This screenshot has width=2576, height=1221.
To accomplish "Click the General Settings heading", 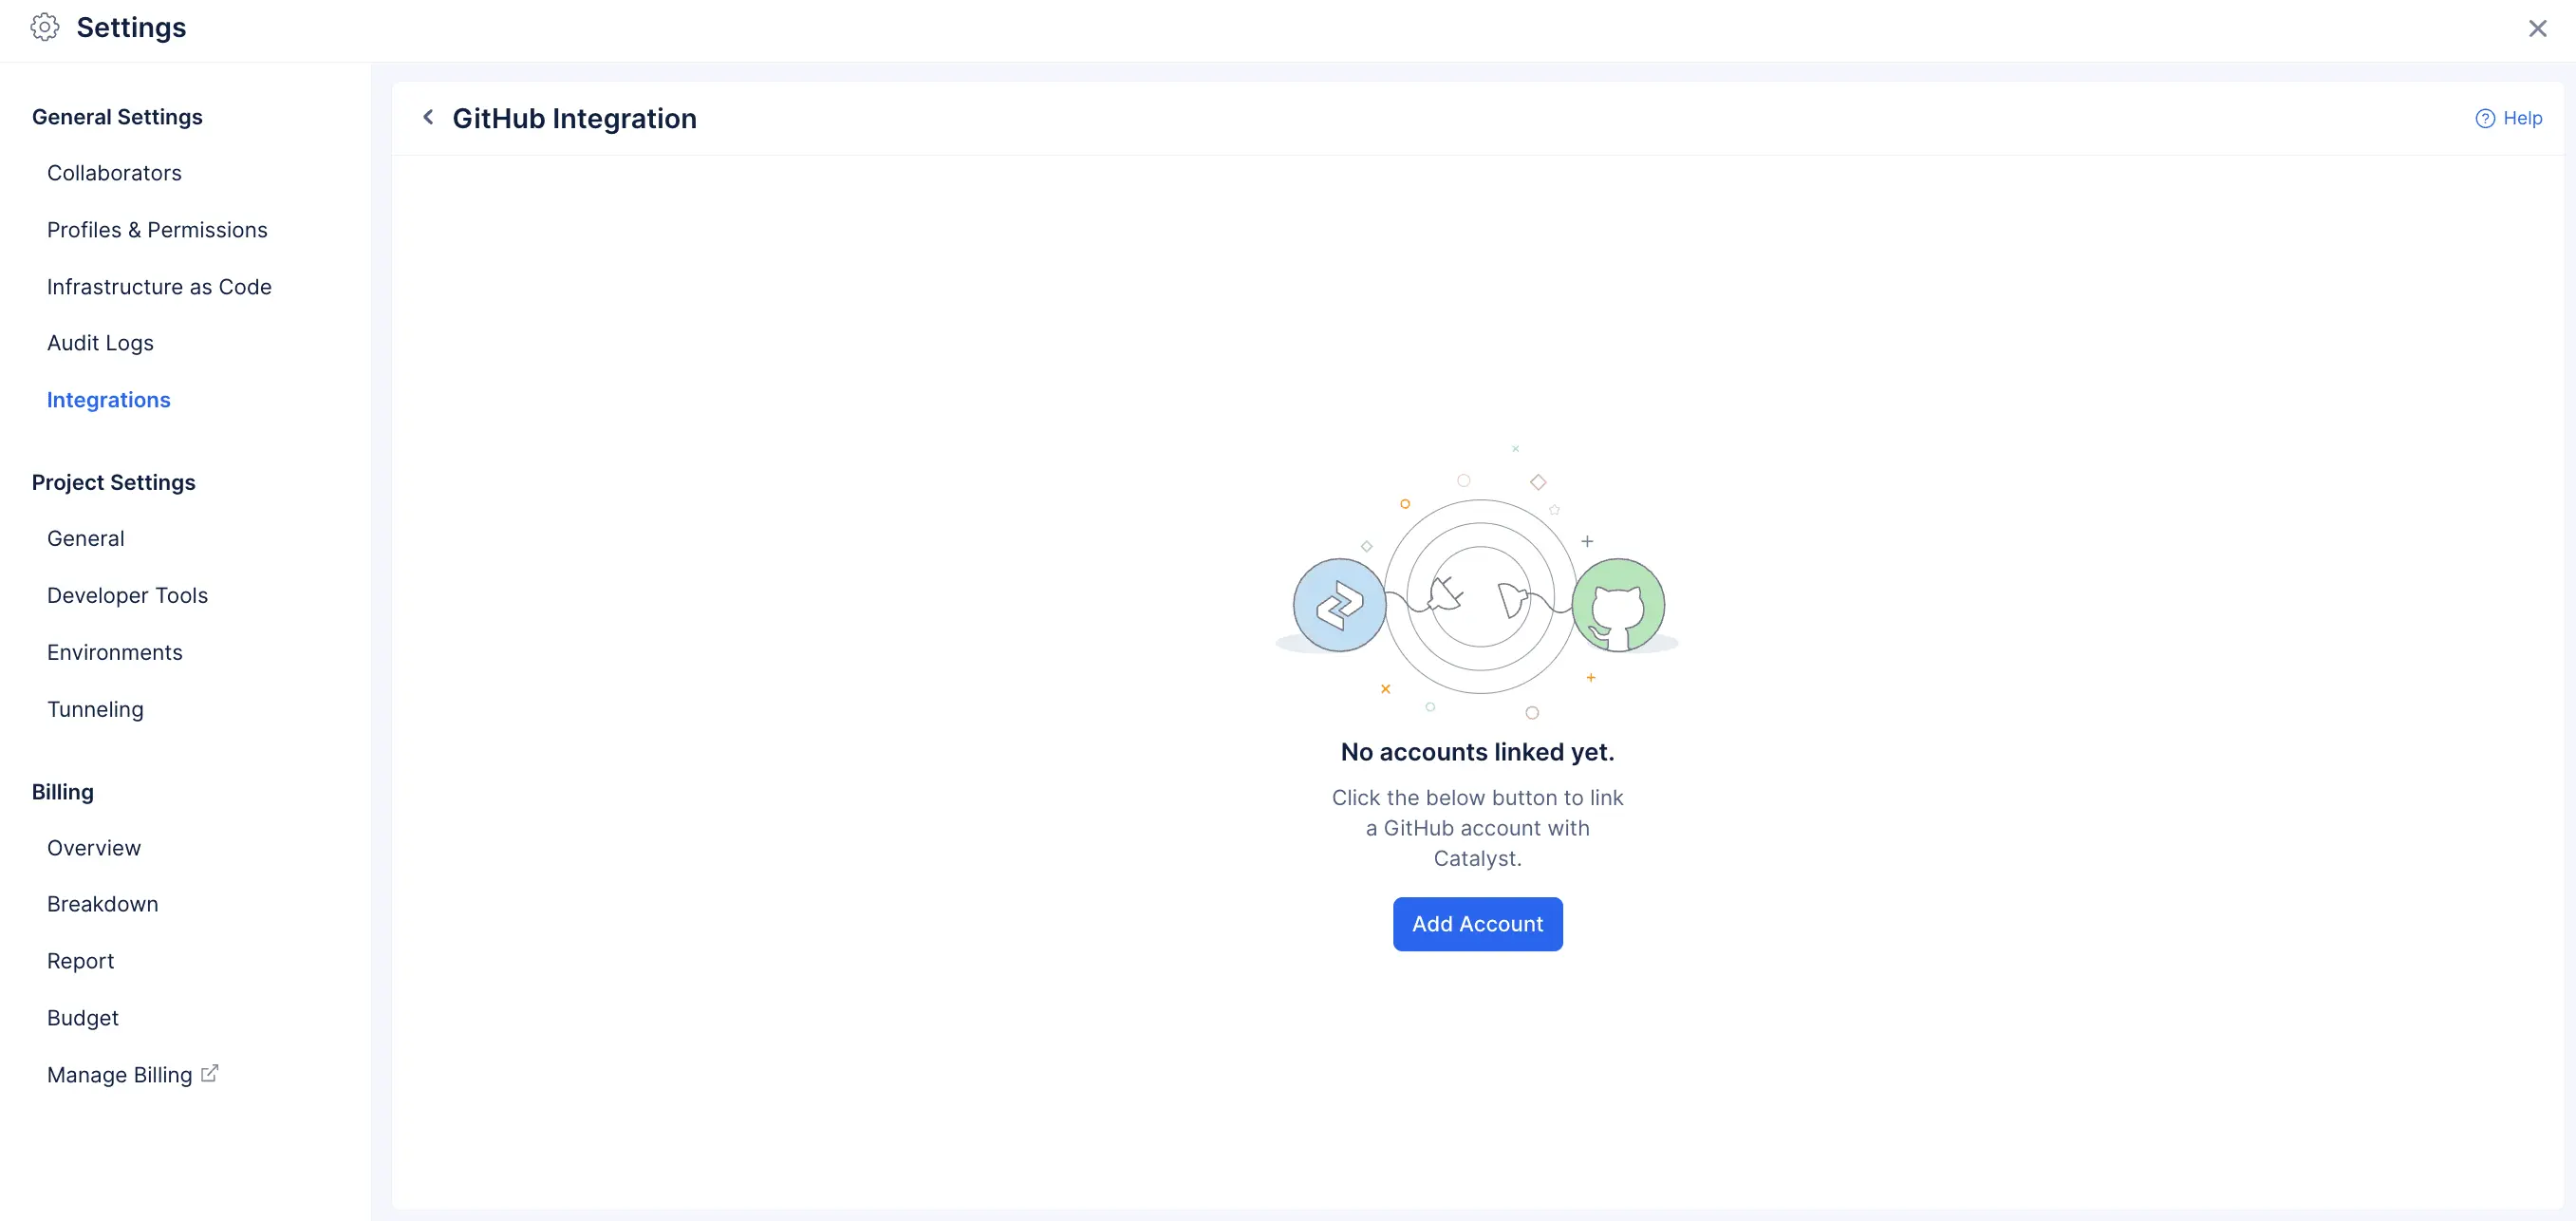I will point(117,117).
